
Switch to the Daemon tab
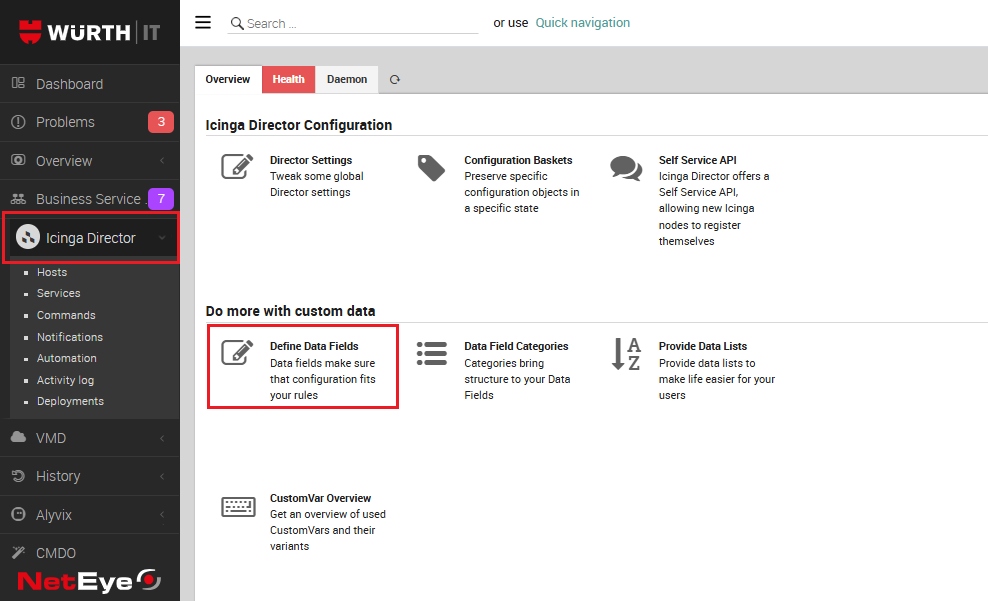pos(347,79)
